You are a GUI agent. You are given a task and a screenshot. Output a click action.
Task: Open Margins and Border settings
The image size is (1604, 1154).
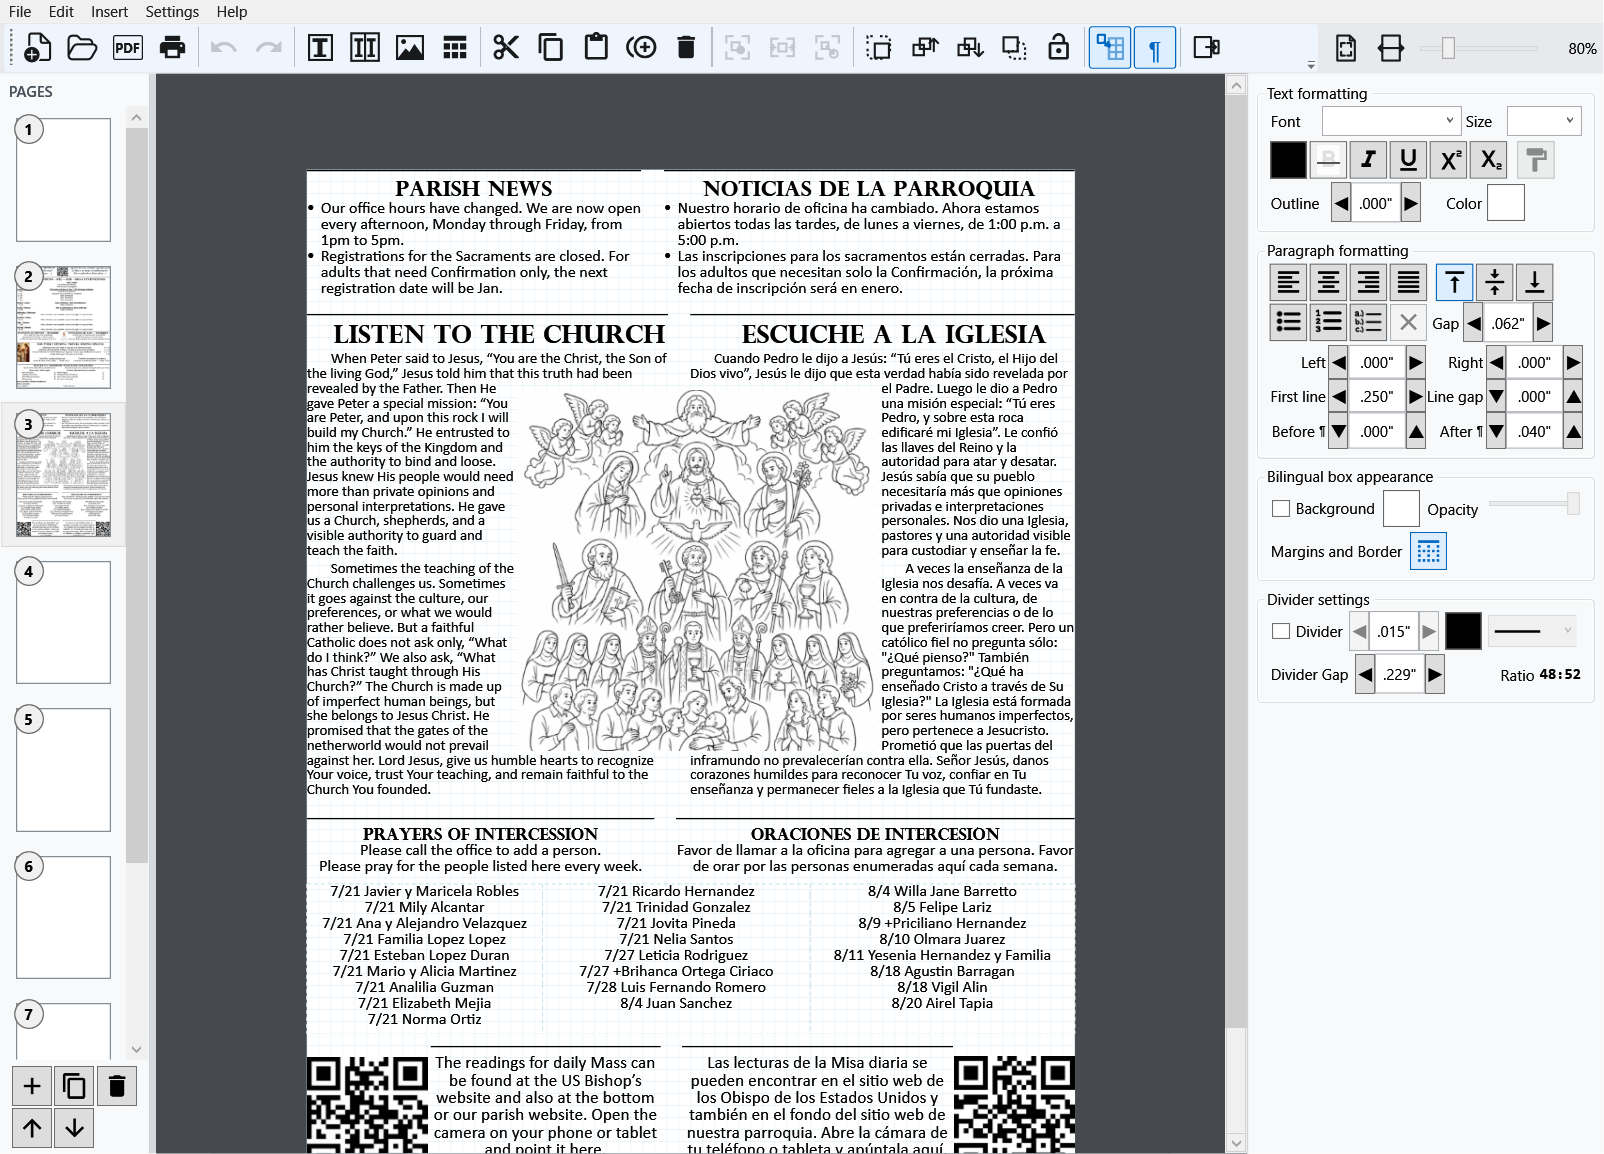(1428, 551)
